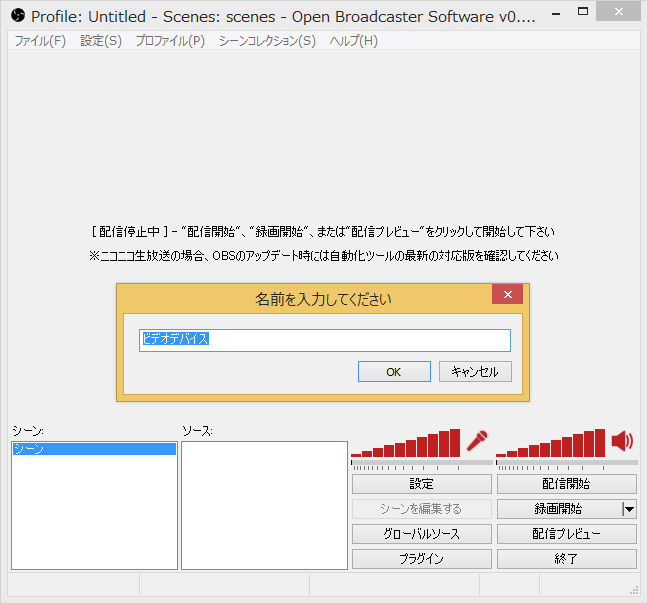
Task: Minimize the OBS window
Action: point(556,13)
